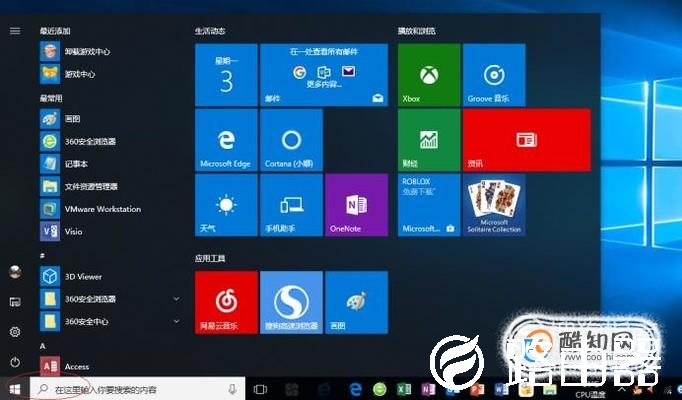
Task: Click the A section letter header
Action: tap(43, 346)
